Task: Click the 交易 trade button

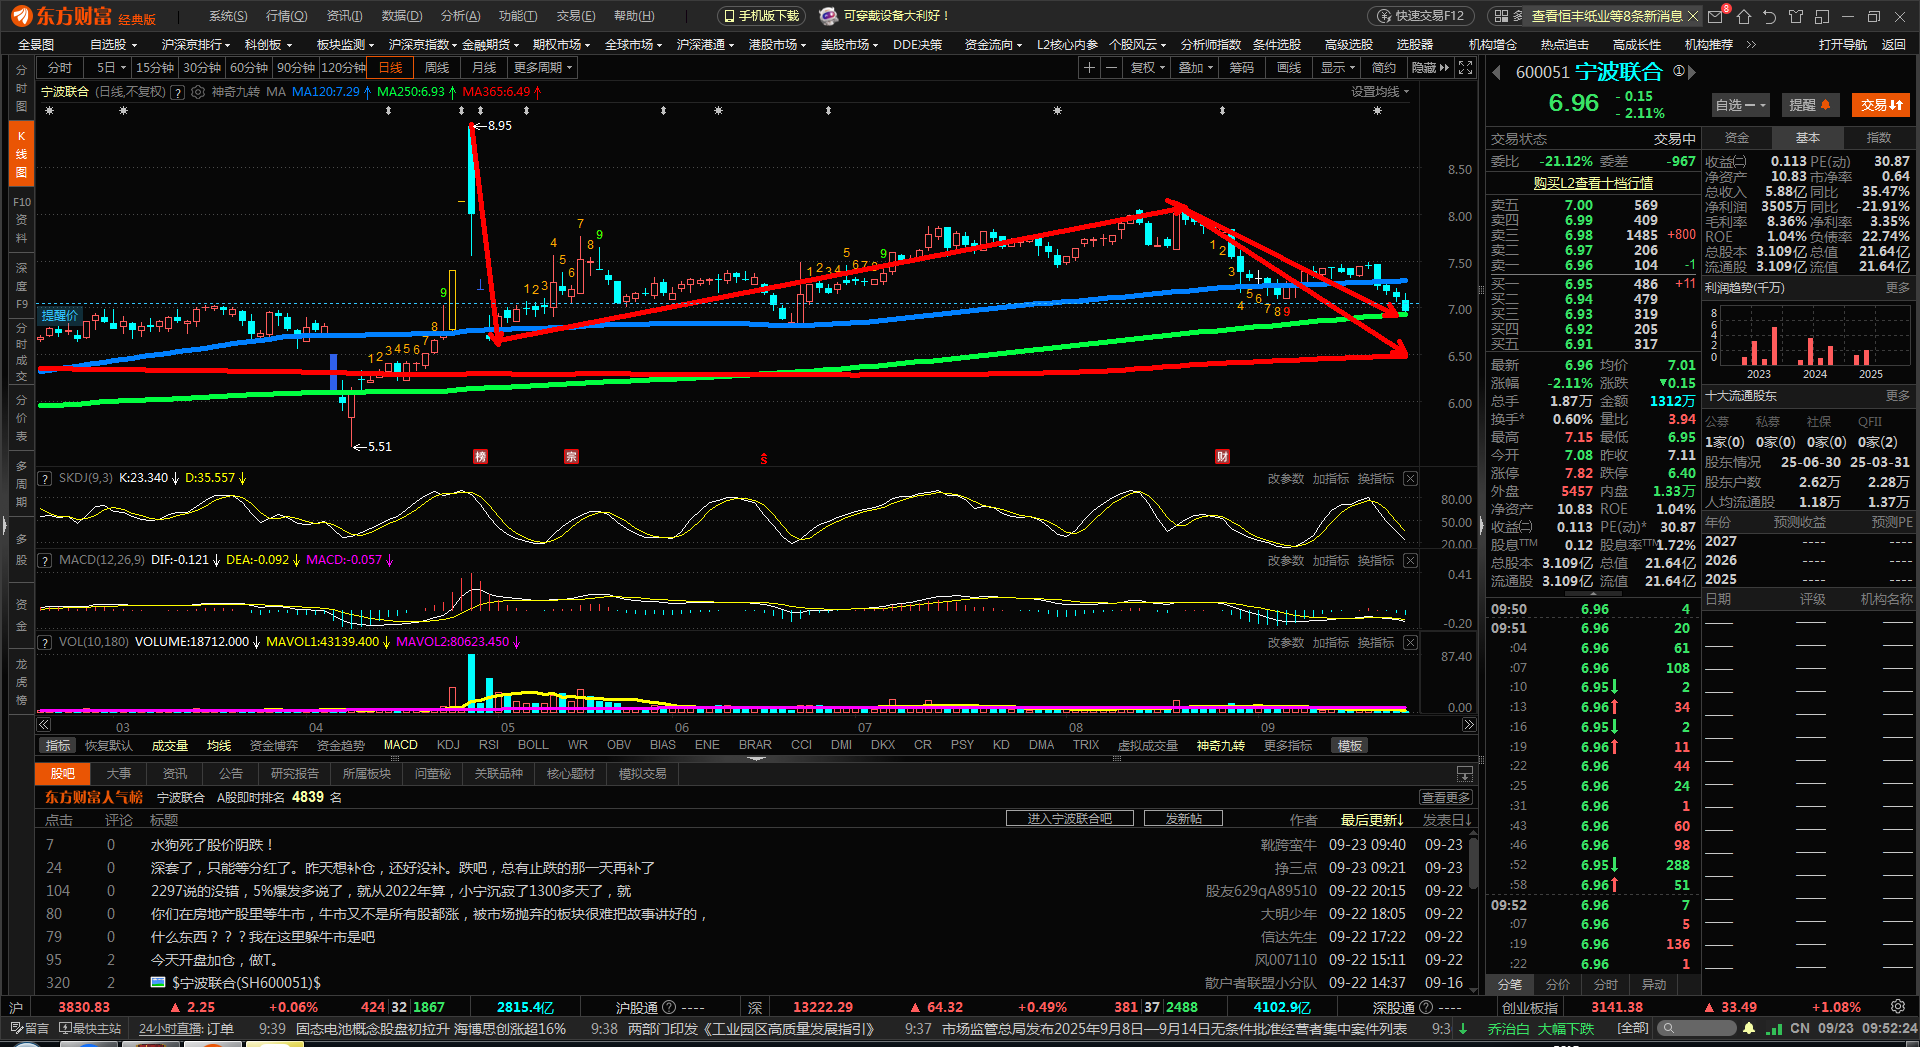Action: [x=1880, y=105]
